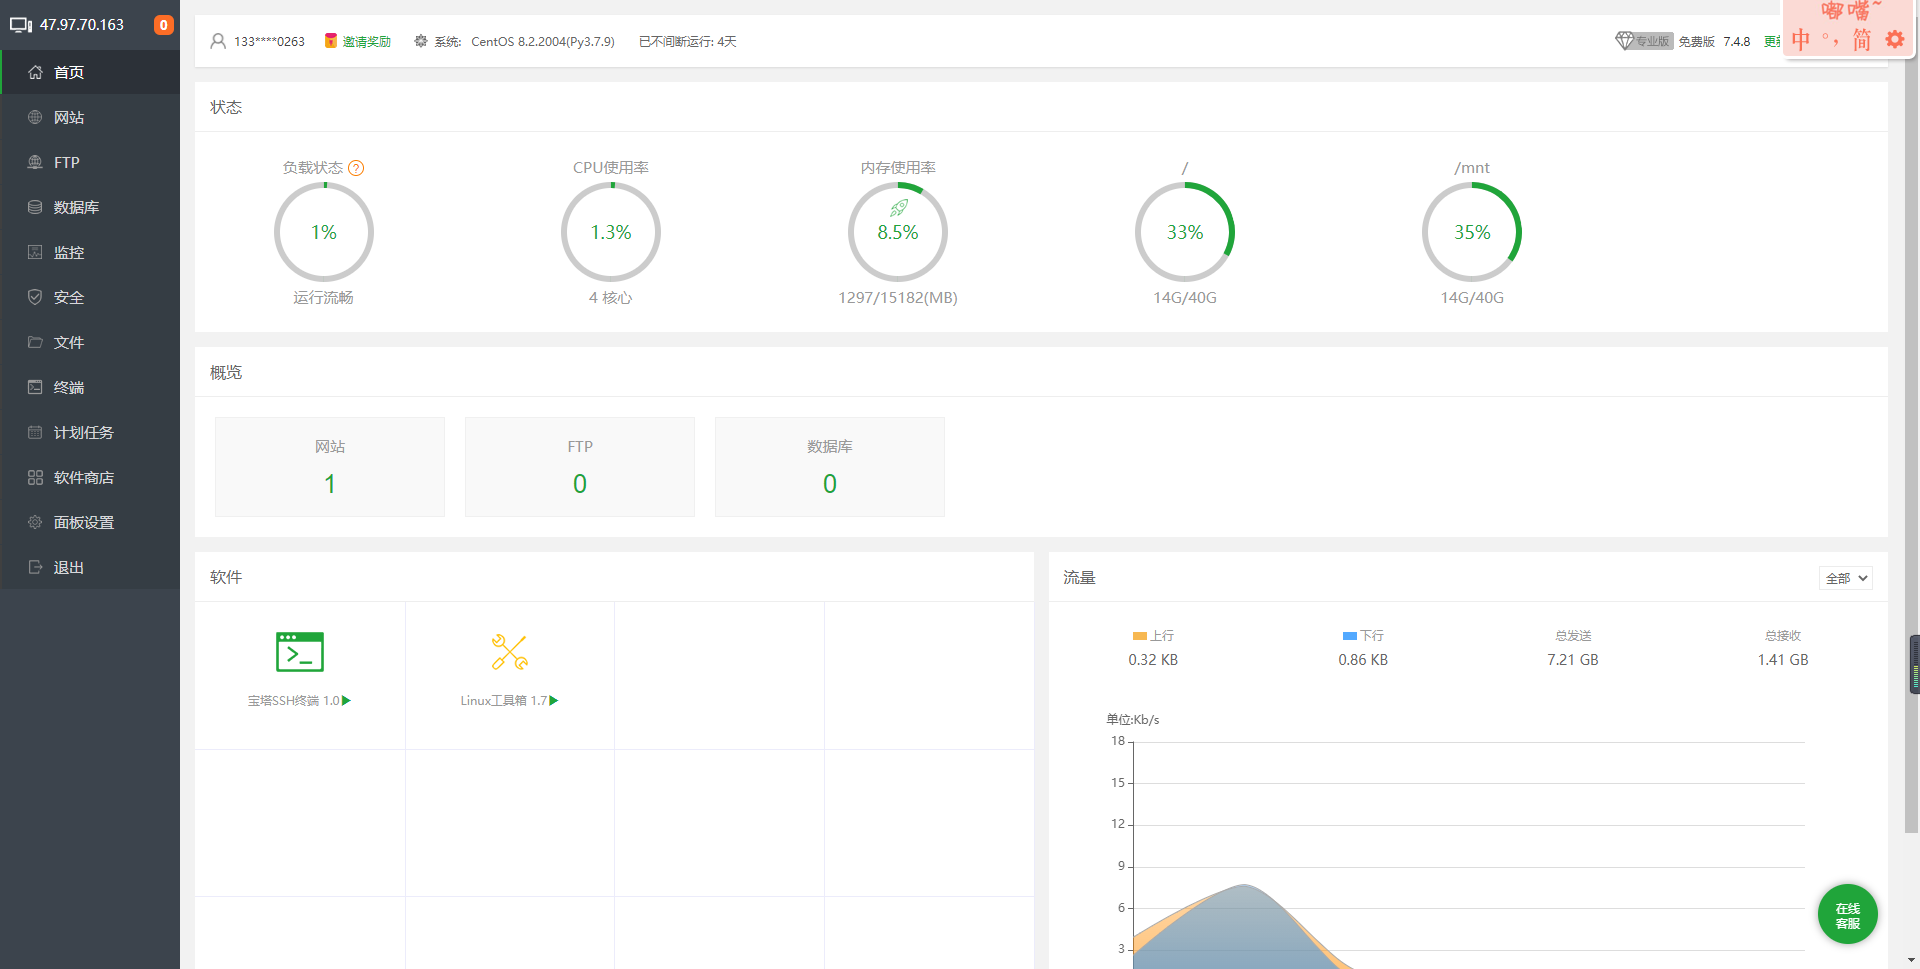Click the monitor icon beside 47.97.70.163
This screenshot has height=969, width=1920.
click(x=21, y=25)
